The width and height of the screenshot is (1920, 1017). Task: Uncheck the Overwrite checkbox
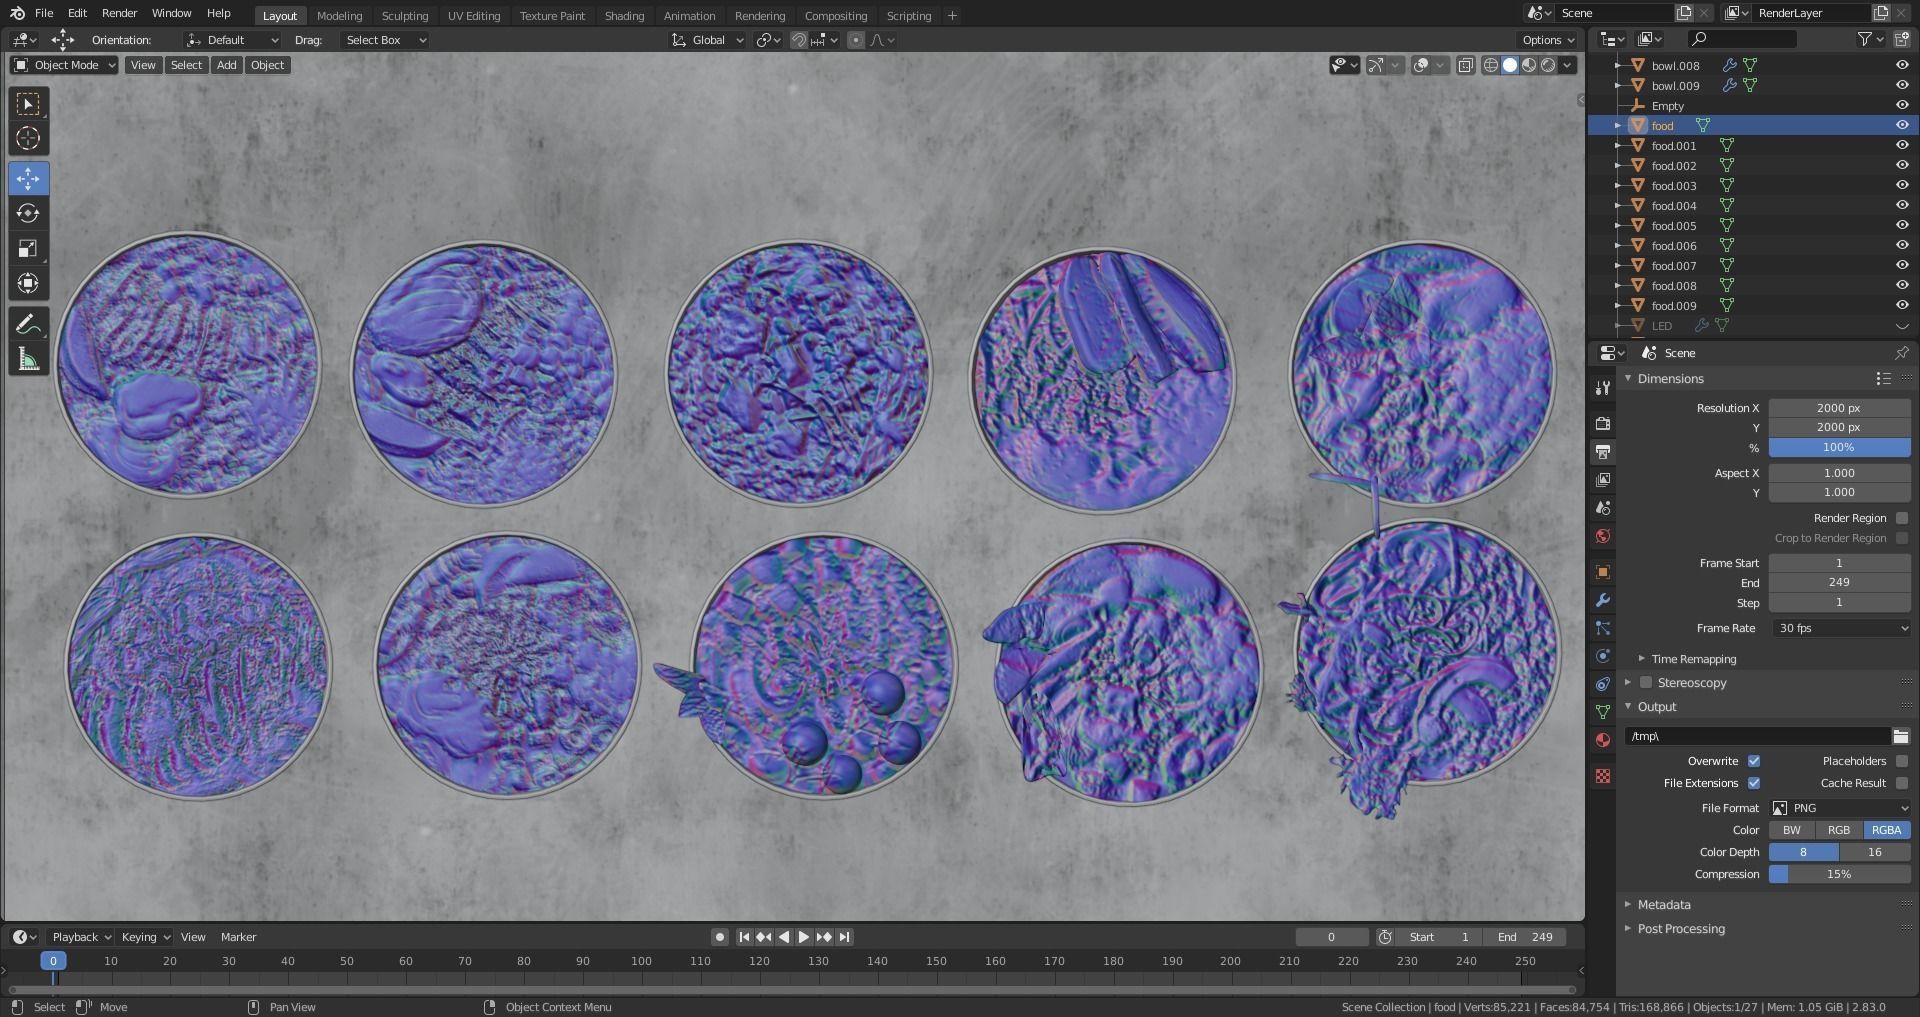point(1754,761)
